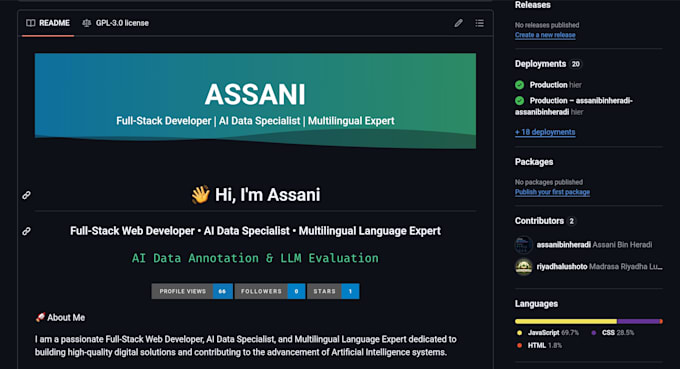Click the anchor link icon beside Full-Stack Web Developer heading
Screen dimensions: 680x369
point(26,231)
